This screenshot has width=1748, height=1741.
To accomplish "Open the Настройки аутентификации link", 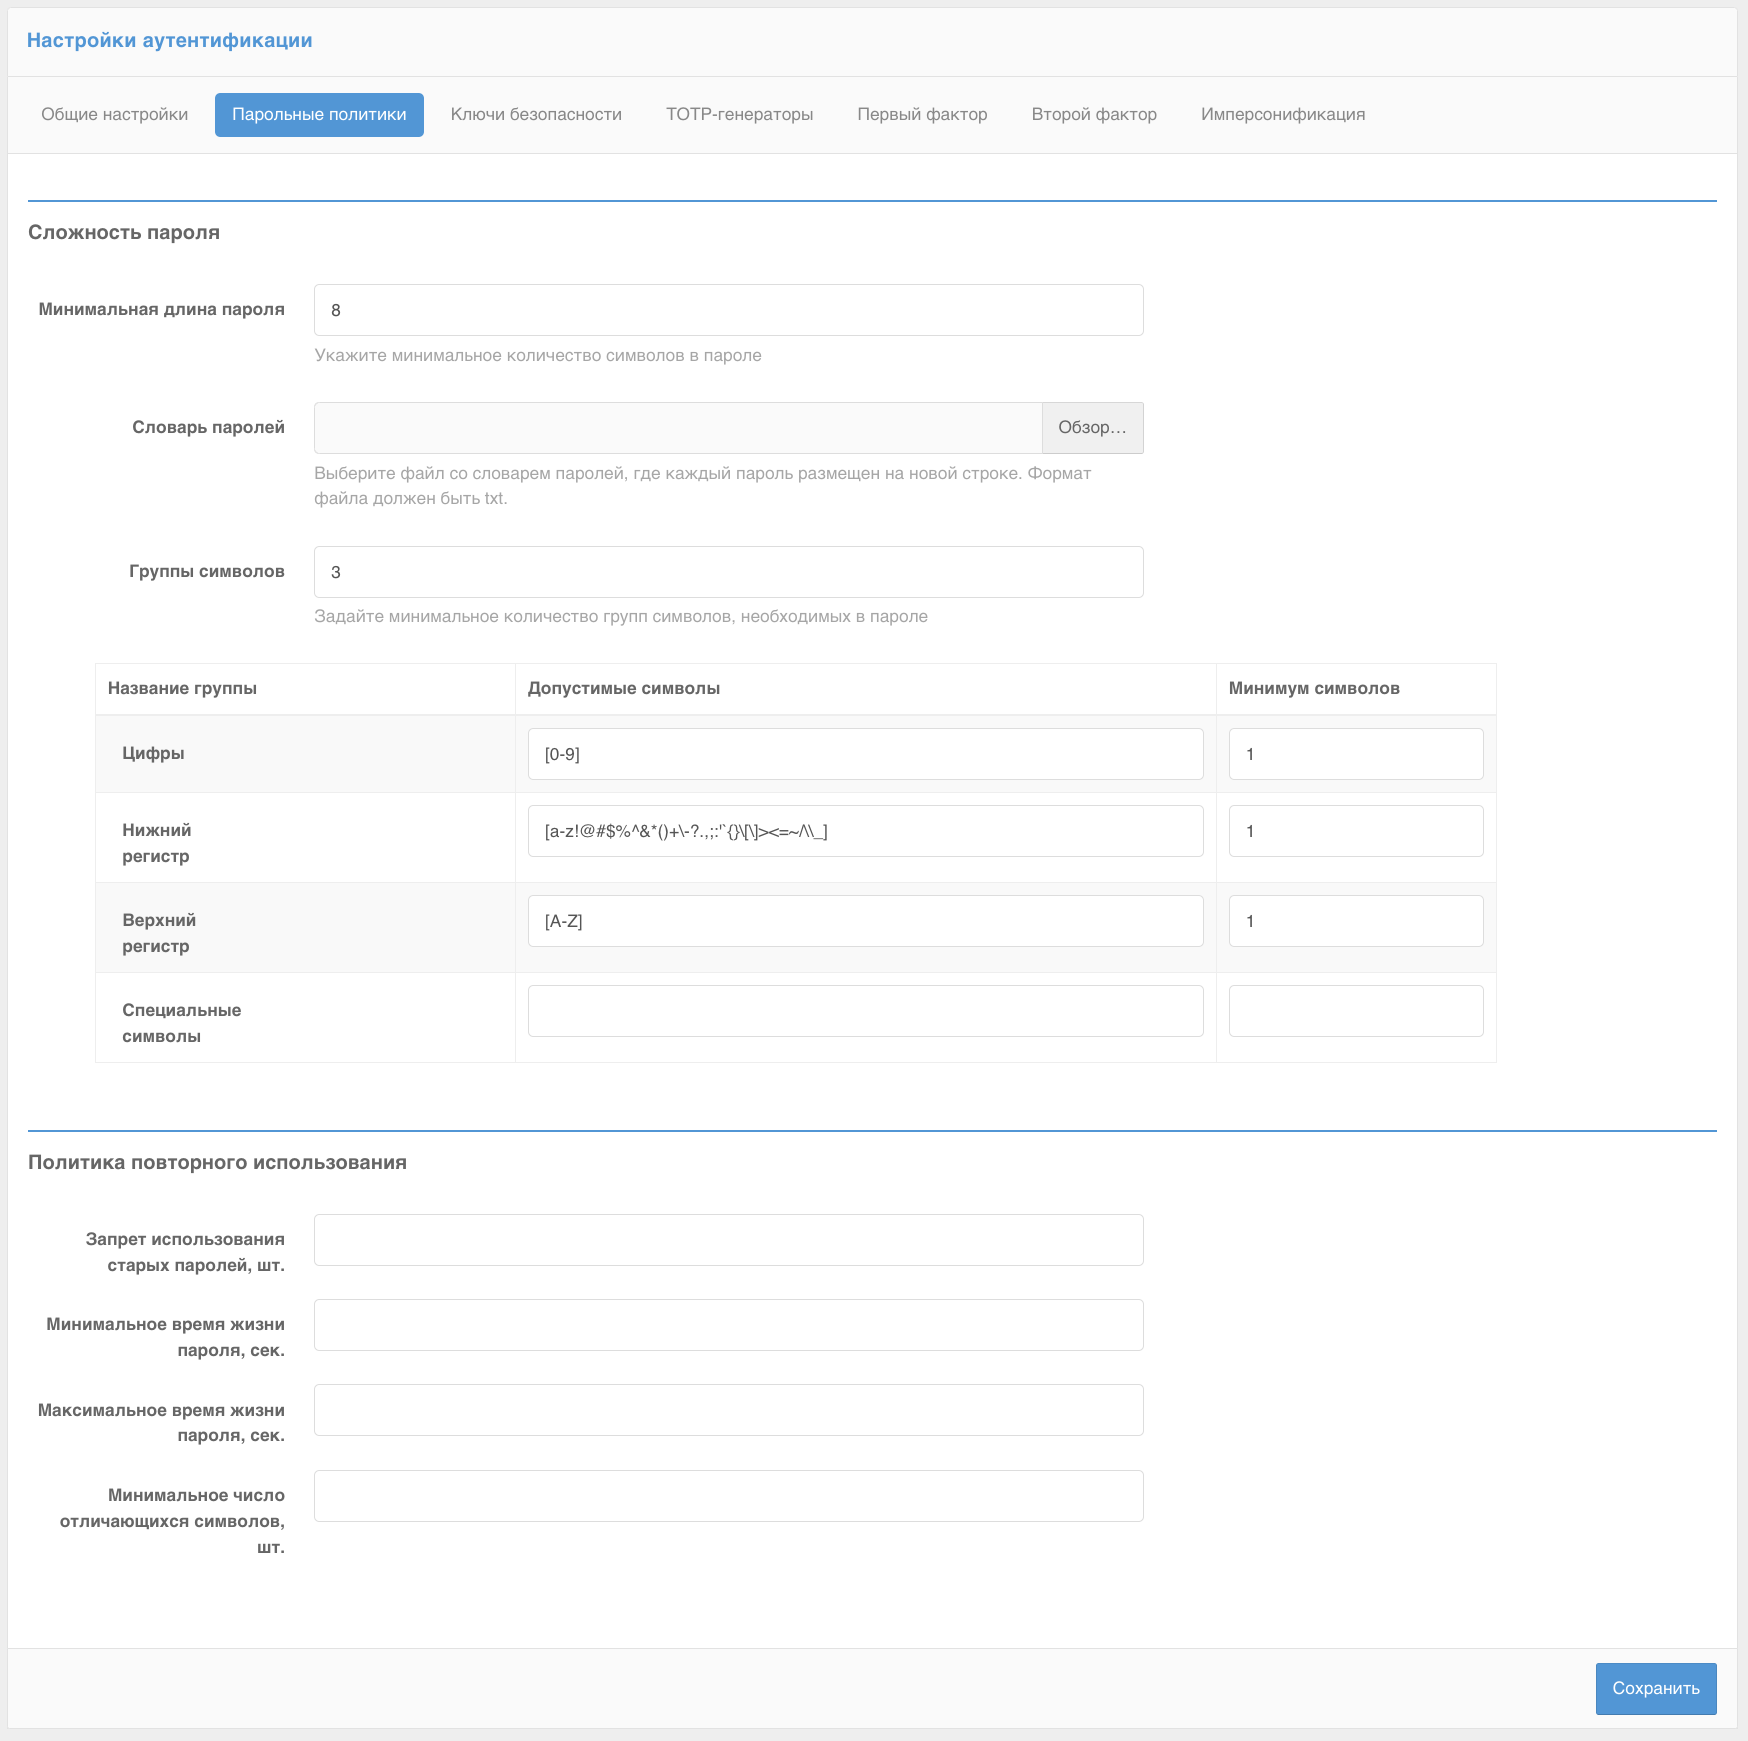I will tap(170, 40).
